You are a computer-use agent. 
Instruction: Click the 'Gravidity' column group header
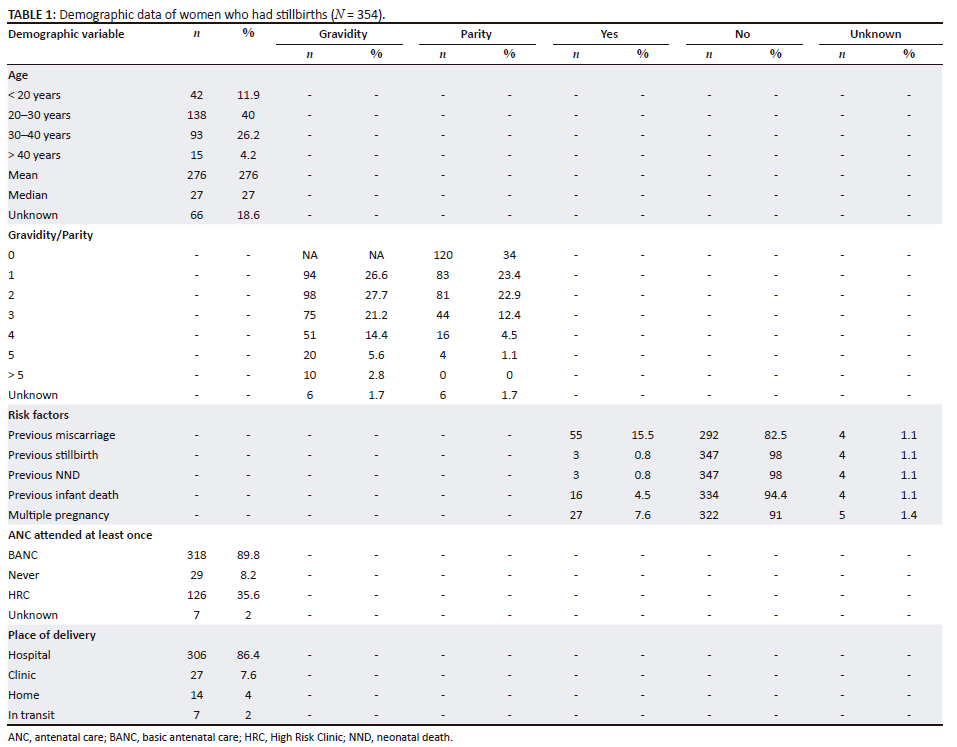pos(342,34)
